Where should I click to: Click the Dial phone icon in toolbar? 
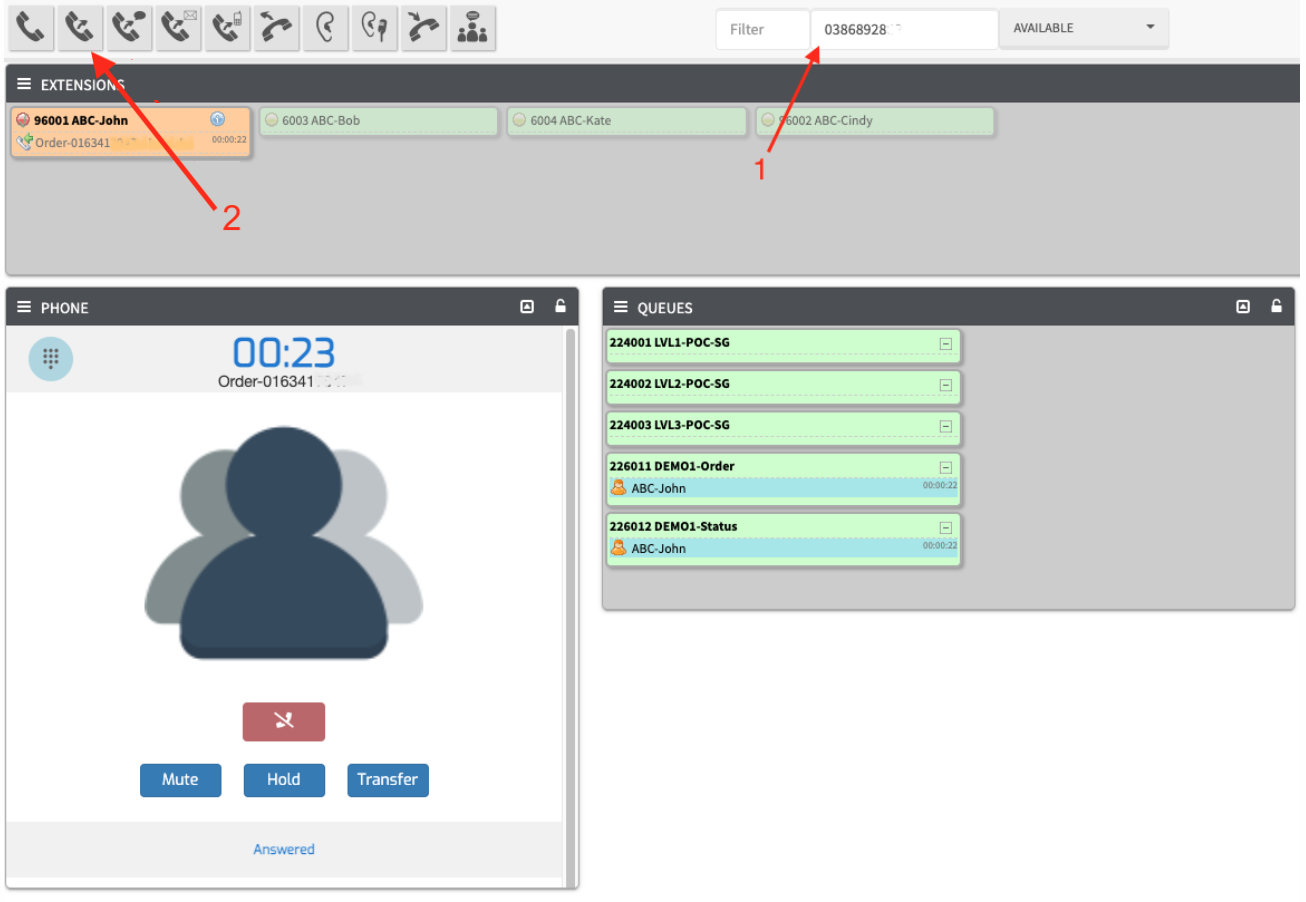(31, 29)
